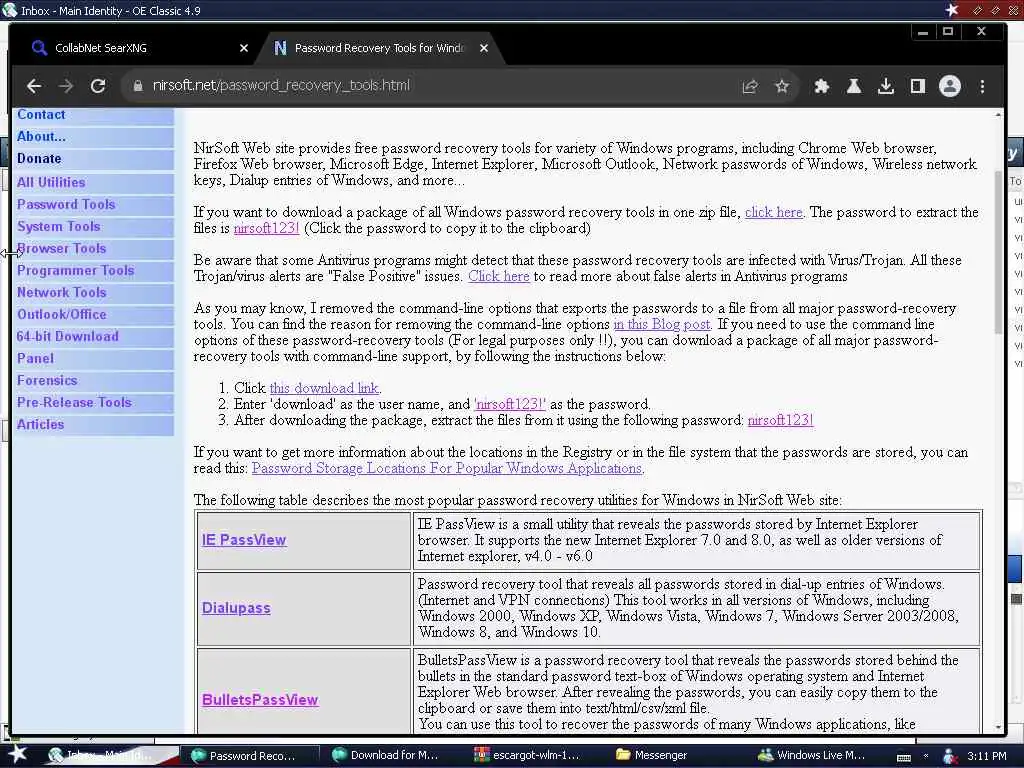The width and height of the screenshot is (1024, 768).
Task: Copy first nirsoft123! password near zip link
Action: coord(266,229)
